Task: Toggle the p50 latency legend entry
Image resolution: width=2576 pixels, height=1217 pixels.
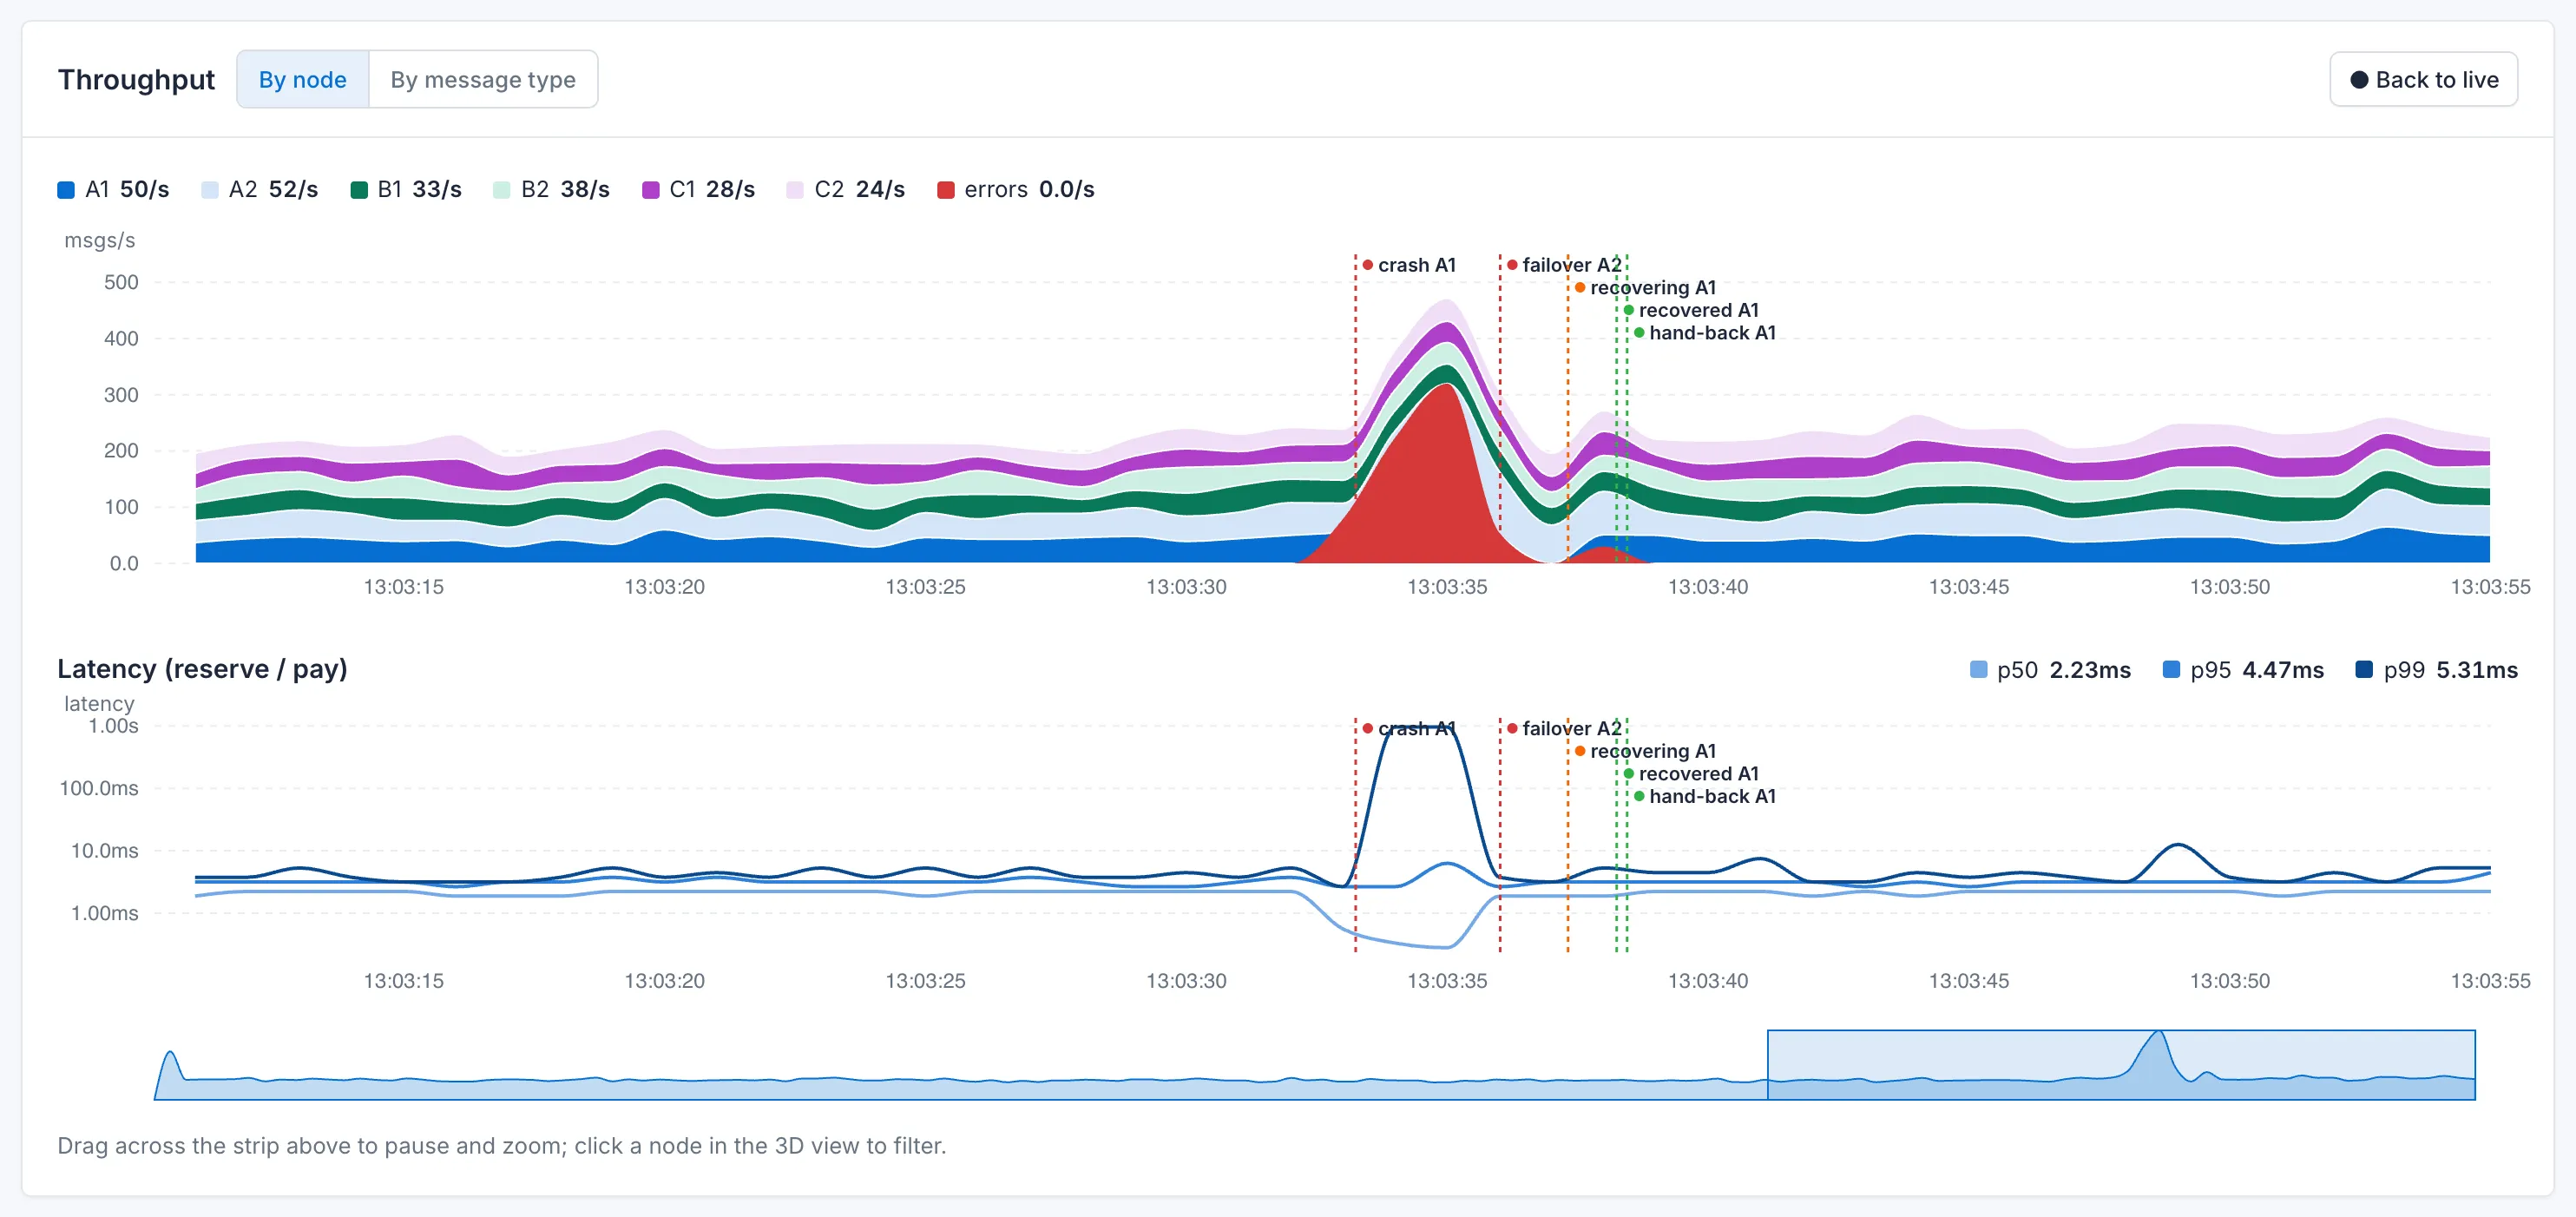Action: click(x=2049, y=670)
